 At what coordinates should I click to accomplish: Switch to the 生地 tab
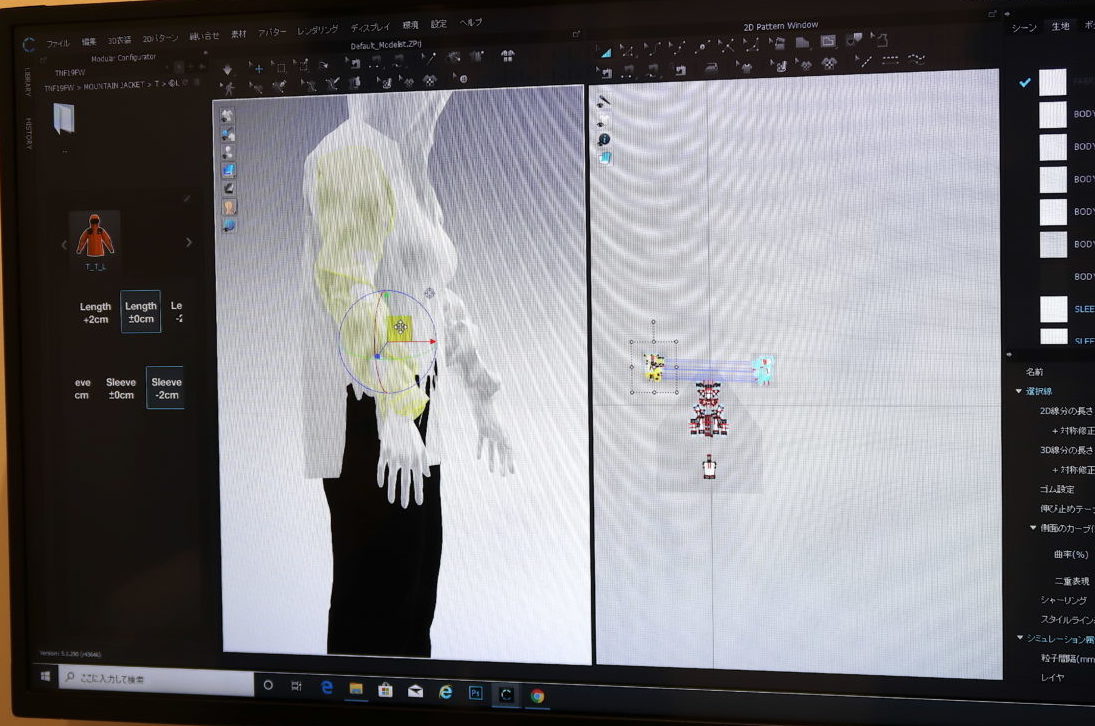coord(1058,27)
